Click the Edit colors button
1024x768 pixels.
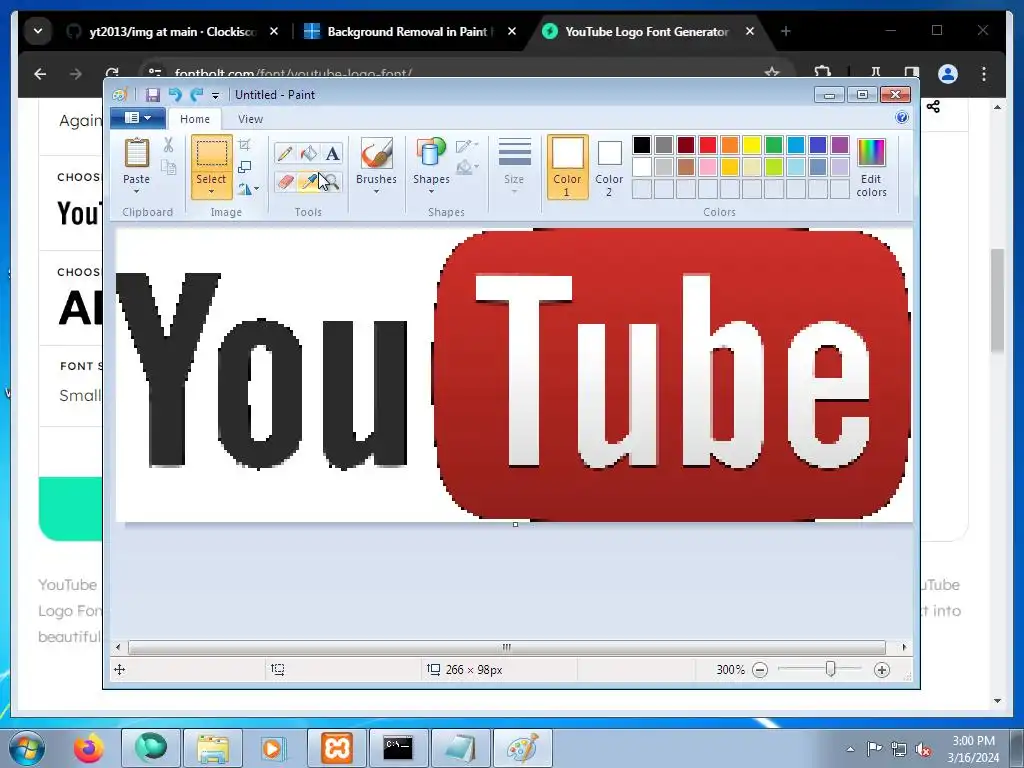(x=871, y=167)
